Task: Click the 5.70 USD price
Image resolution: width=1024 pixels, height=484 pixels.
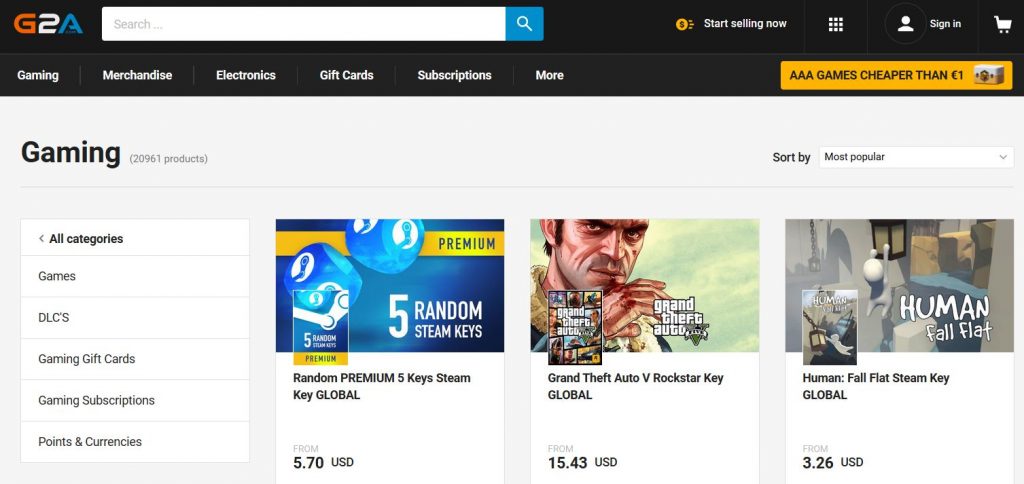Action: click(x=323, y=462)
